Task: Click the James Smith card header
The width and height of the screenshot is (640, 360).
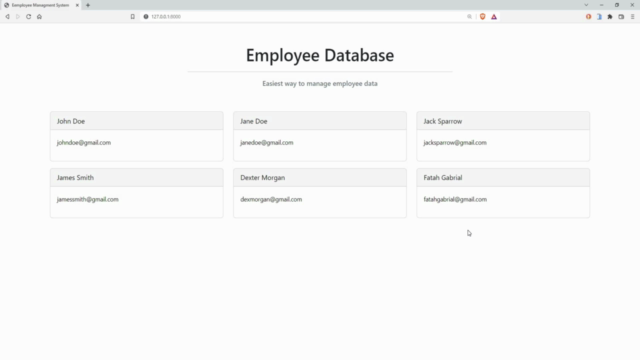Action: tap(137, 178)
